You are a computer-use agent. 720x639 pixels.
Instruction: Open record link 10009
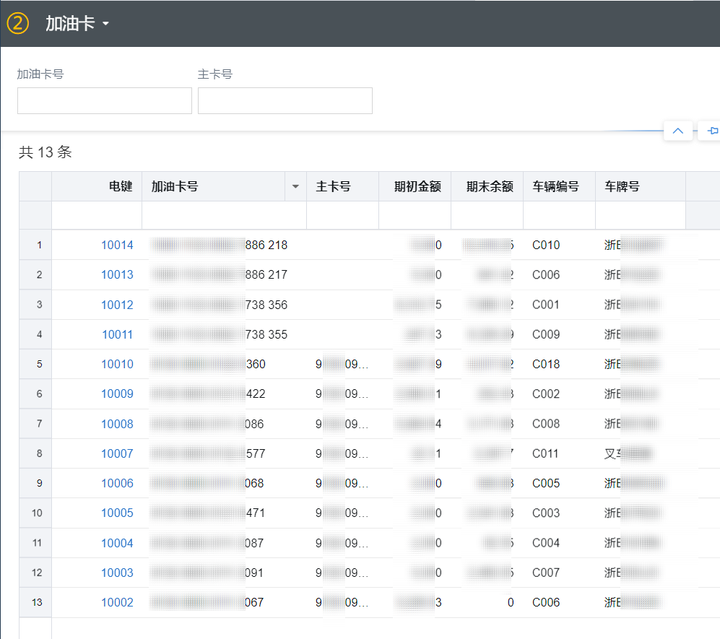coord(117,394)
